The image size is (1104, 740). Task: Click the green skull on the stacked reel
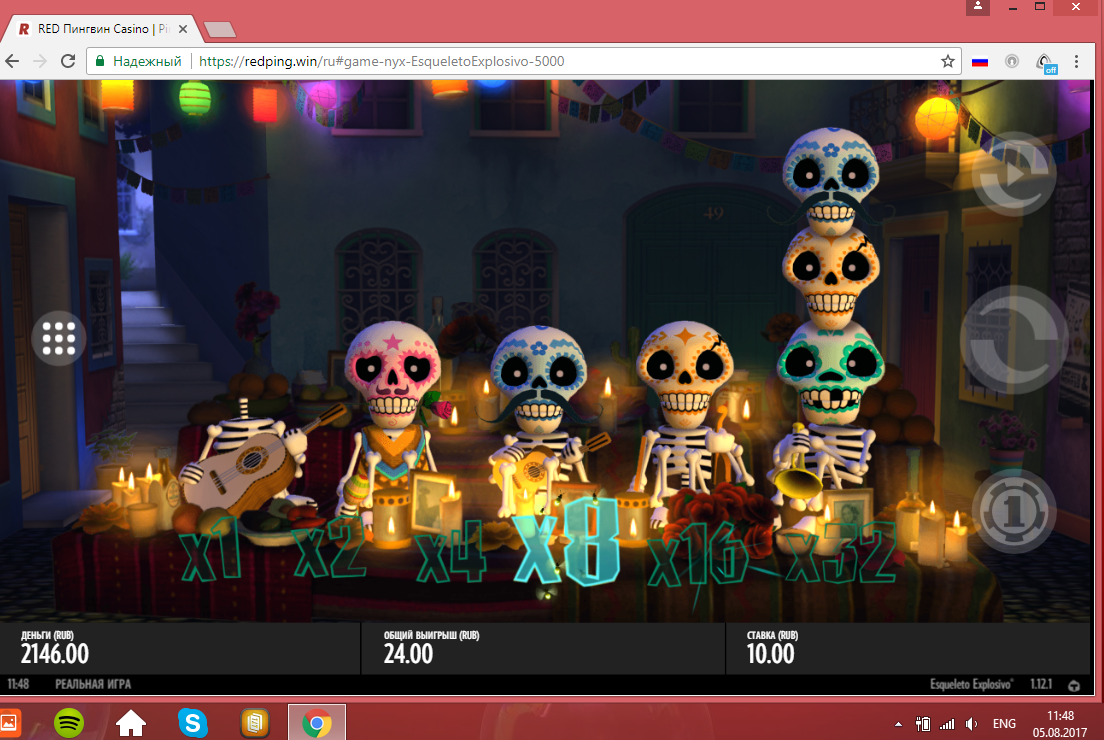(x=831, y=373)
